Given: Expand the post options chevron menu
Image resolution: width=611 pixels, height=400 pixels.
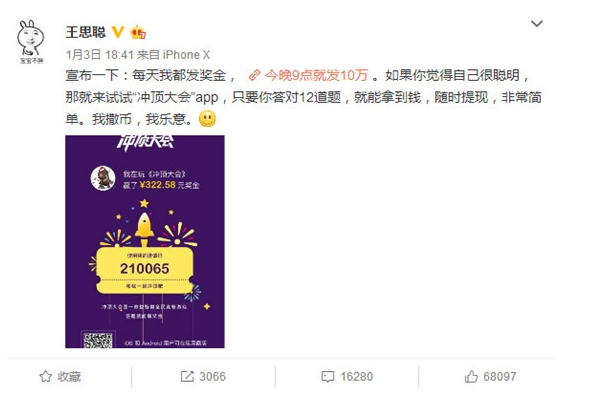Looking at the screenshot, I should coord(537,24).
